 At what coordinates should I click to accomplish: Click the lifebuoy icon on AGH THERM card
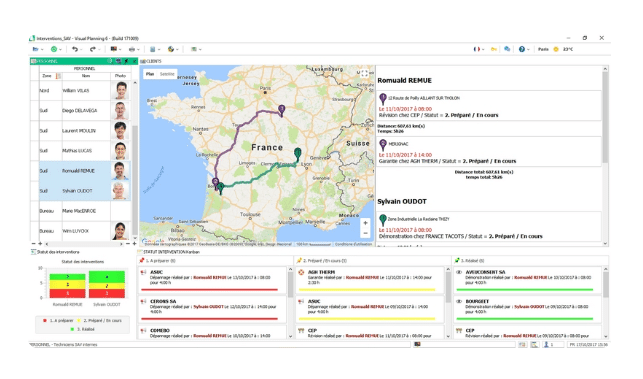pos(301,272)
